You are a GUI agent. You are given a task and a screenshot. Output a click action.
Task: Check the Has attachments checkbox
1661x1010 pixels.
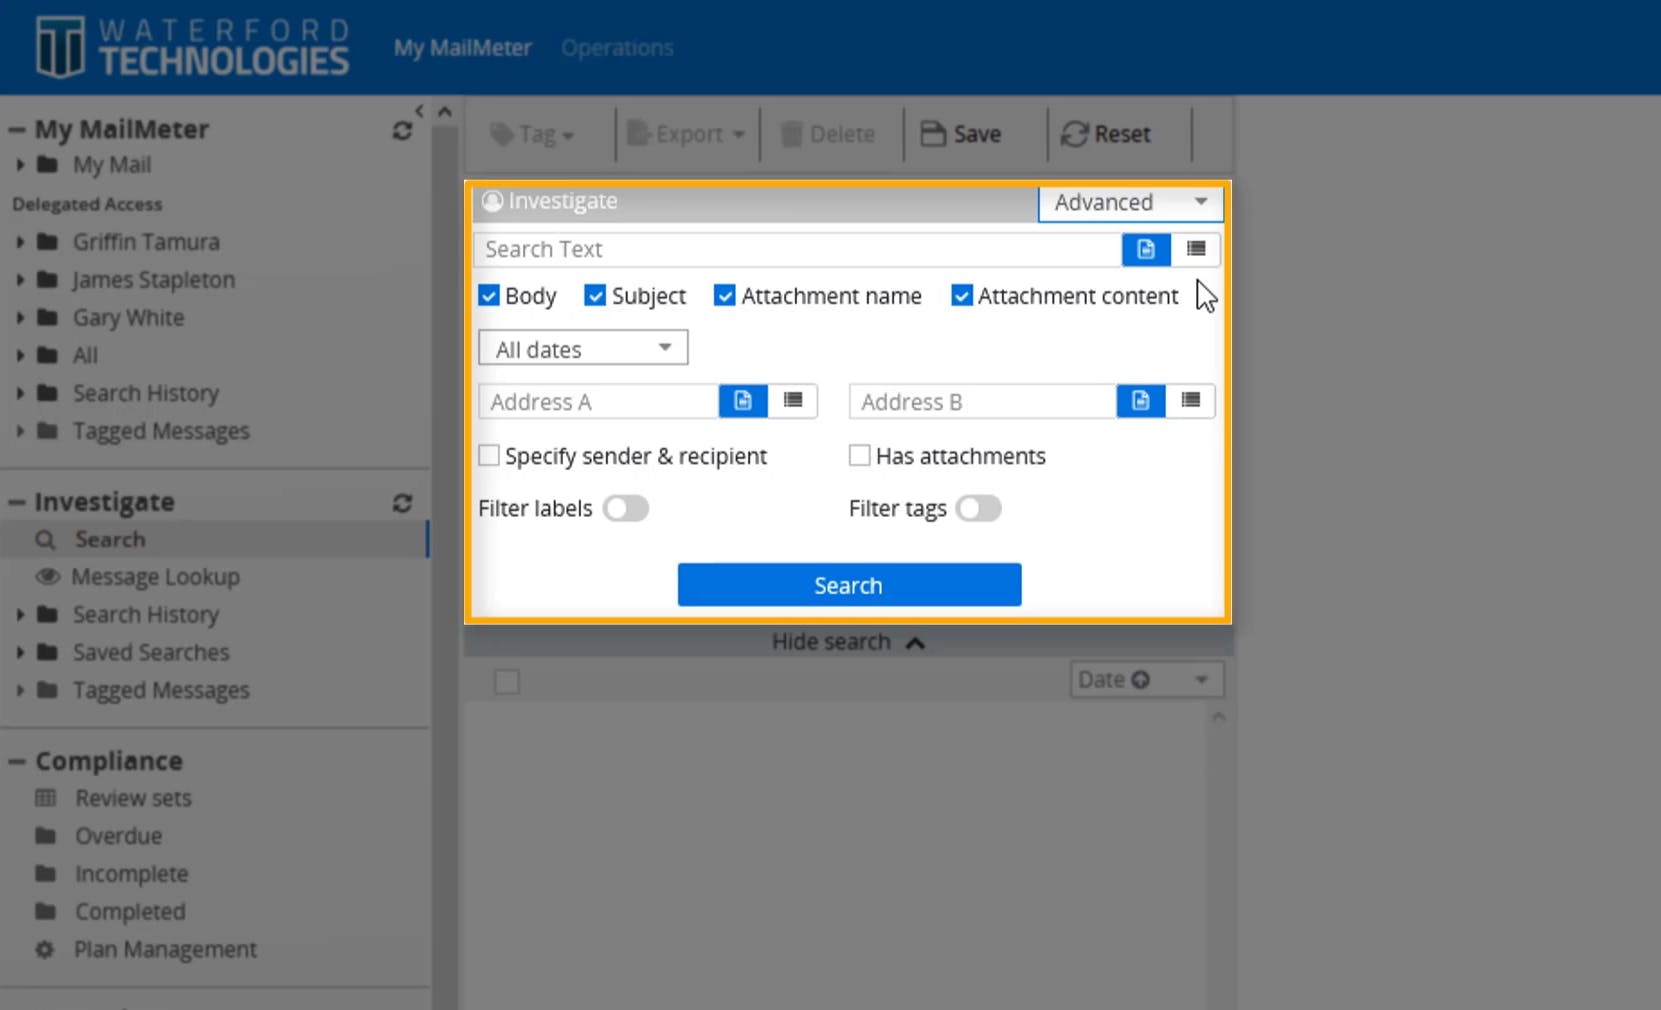[860, 456]
